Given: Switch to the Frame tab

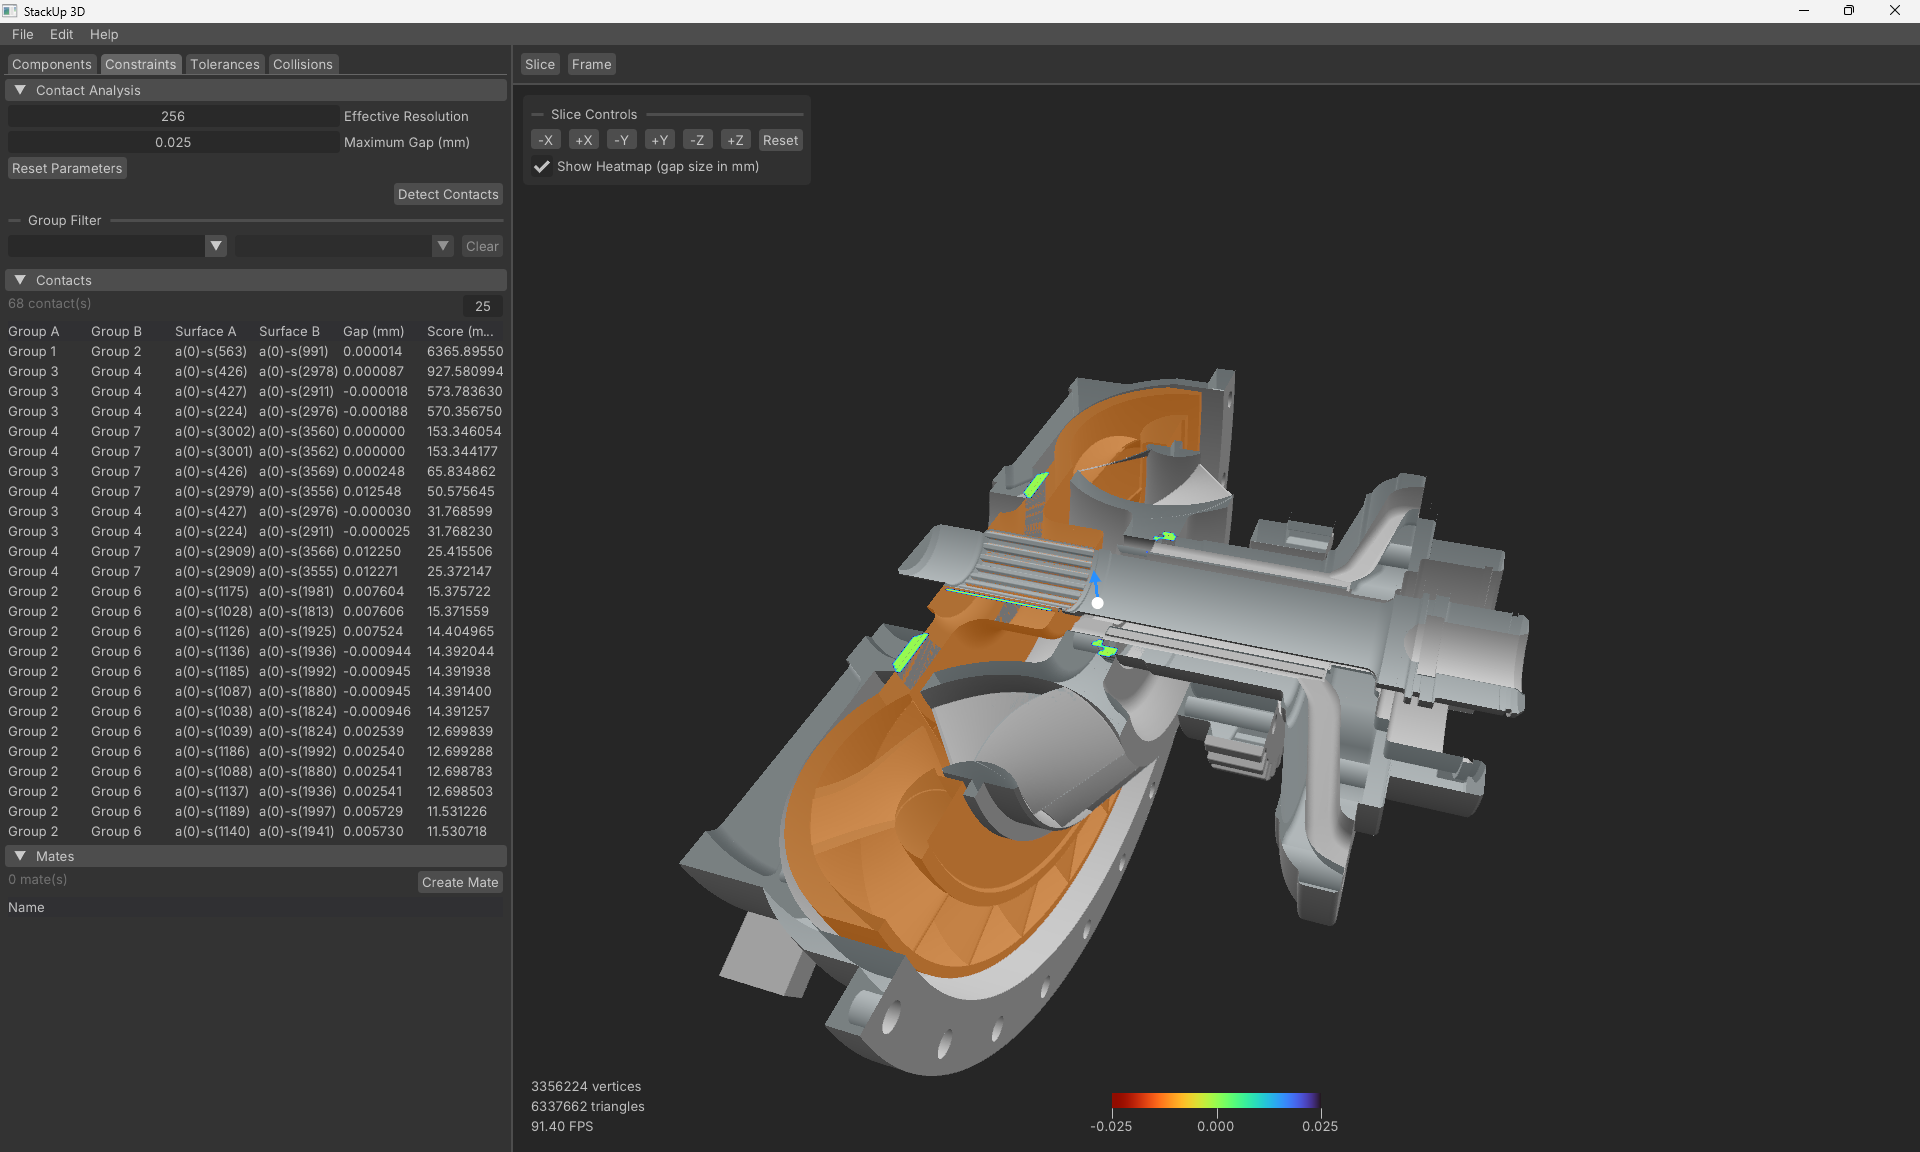Looking at the screenshot, I should click(x=591, y=63).
